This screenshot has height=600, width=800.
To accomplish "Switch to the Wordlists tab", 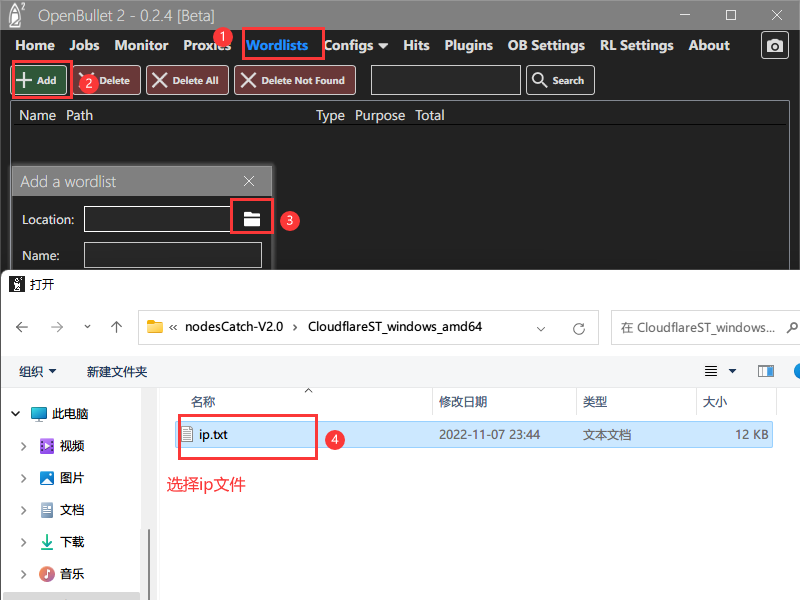I will pos(277,45).
